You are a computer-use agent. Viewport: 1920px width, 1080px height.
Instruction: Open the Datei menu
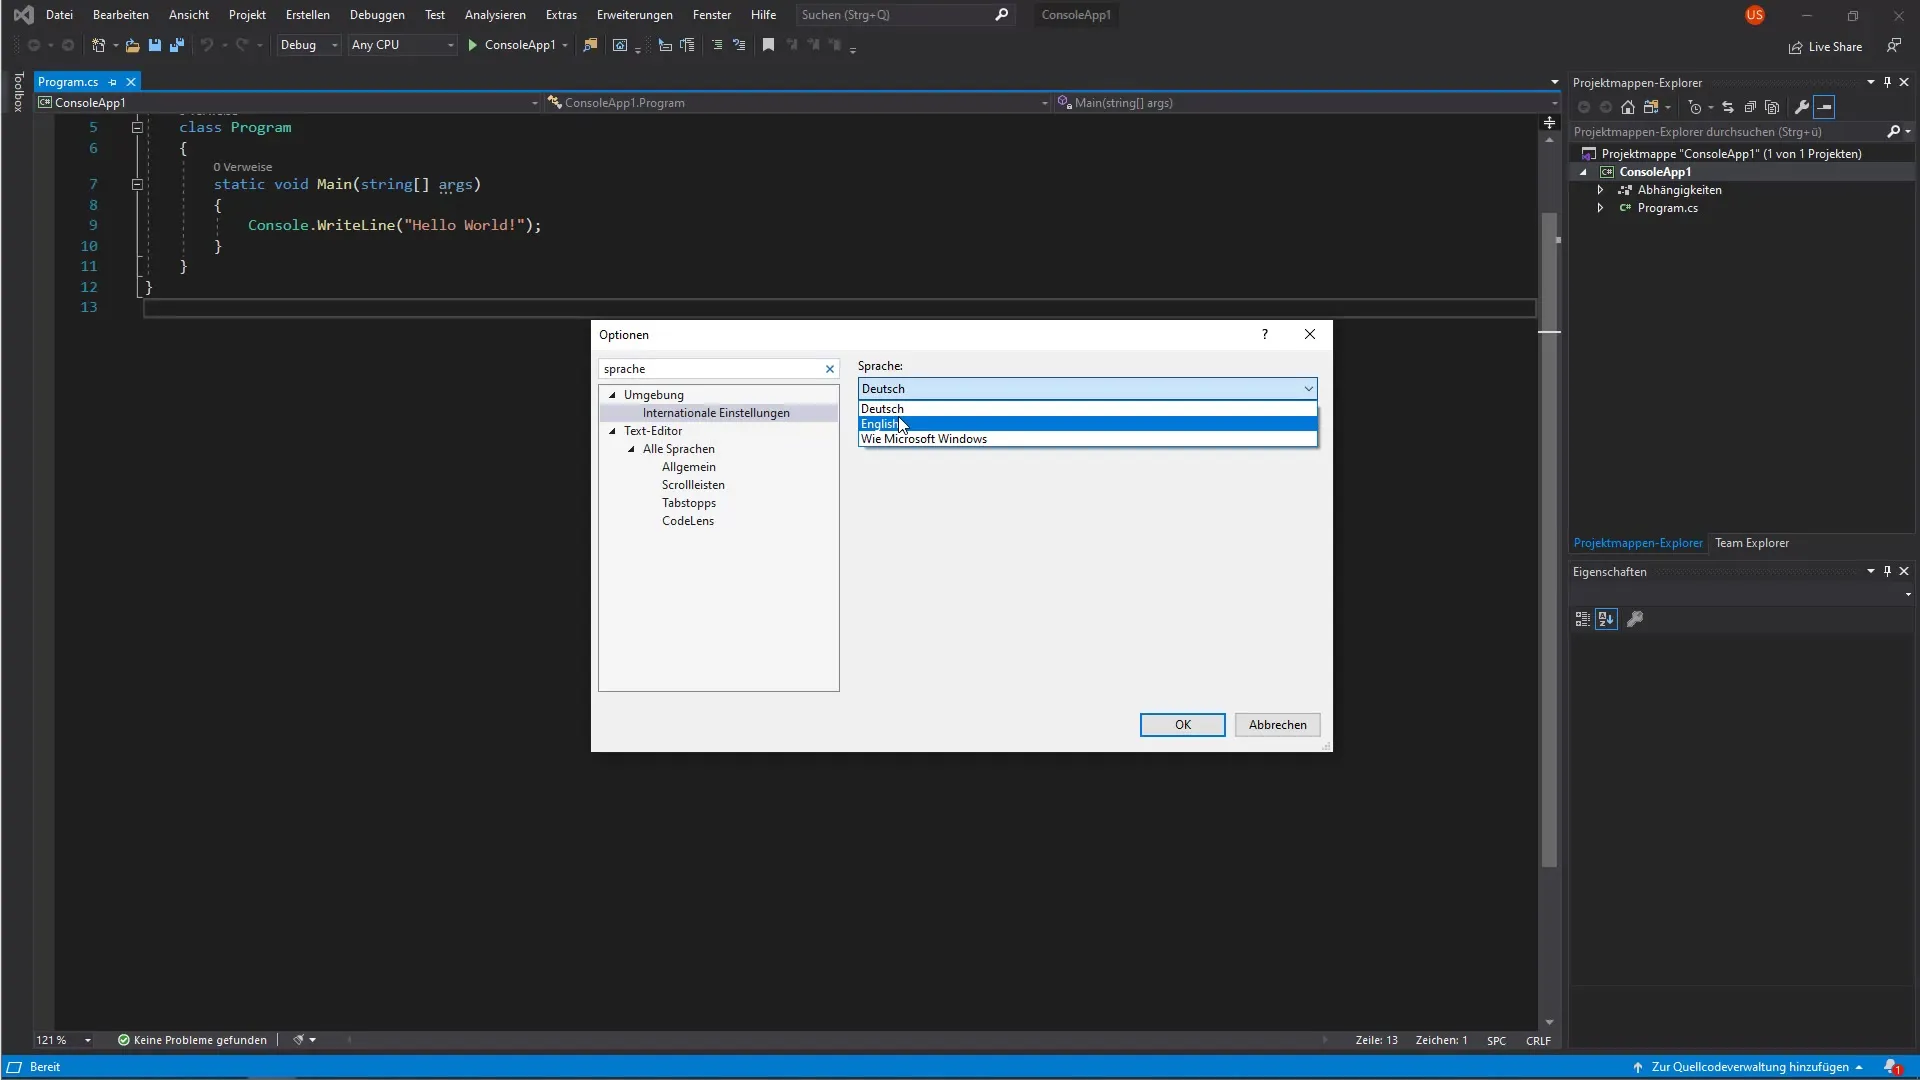pos(59,15)
